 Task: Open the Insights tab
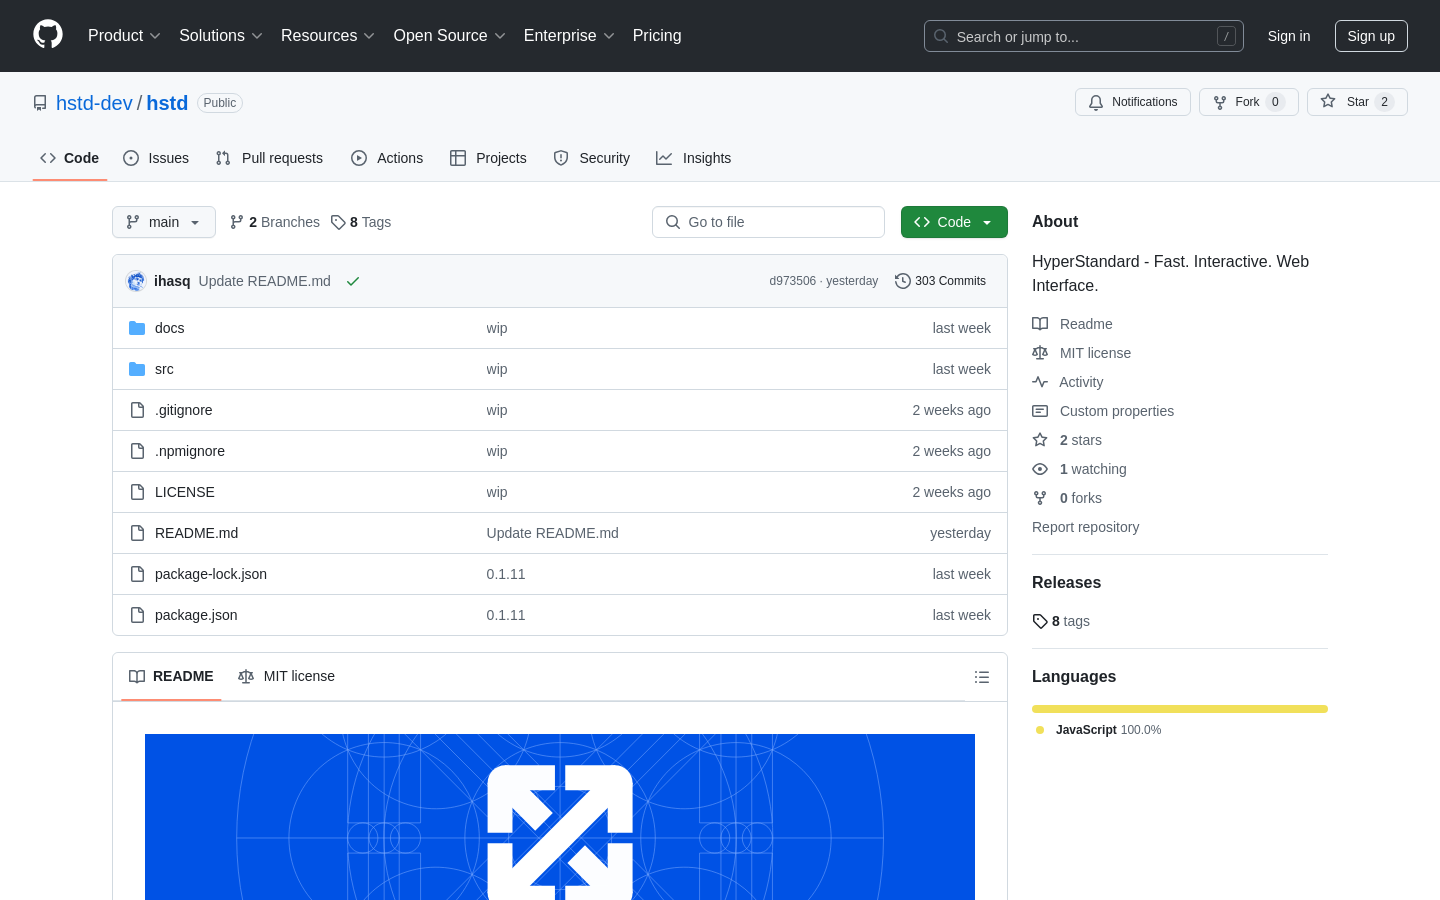pyautogui.click(x=694, y=158)
